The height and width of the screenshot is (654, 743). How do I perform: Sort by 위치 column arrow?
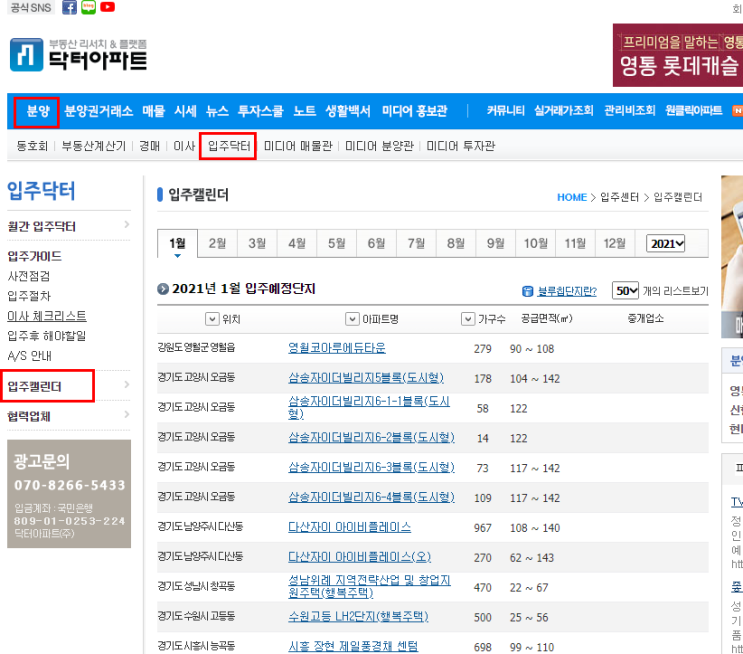pyautogui.click(x=212, y=319)
